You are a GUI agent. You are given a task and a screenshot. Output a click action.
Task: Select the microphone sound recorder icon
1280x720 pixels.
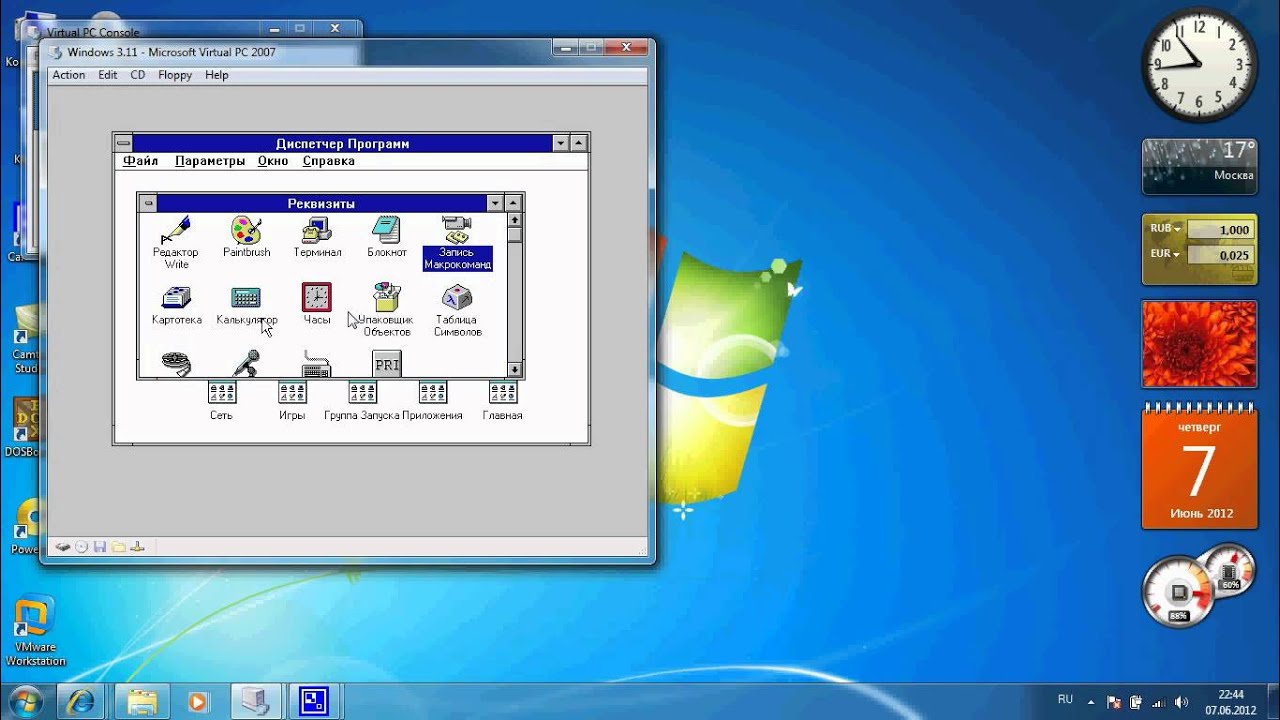246,363
